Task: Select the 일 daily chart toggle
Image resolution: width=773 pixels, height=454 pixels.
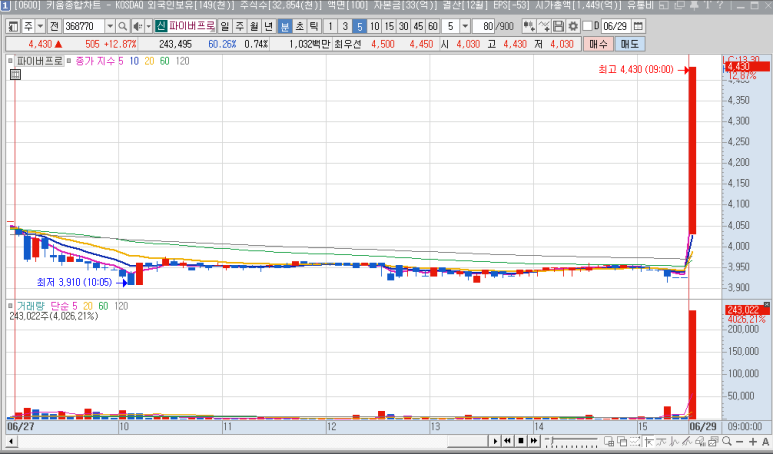Action: click(x=224, y=26)
